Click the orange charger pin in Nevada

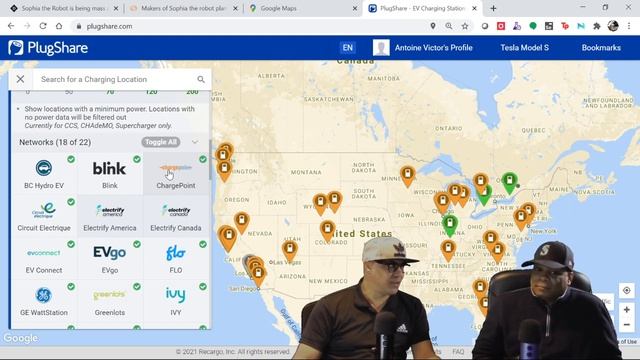point(242,222)
